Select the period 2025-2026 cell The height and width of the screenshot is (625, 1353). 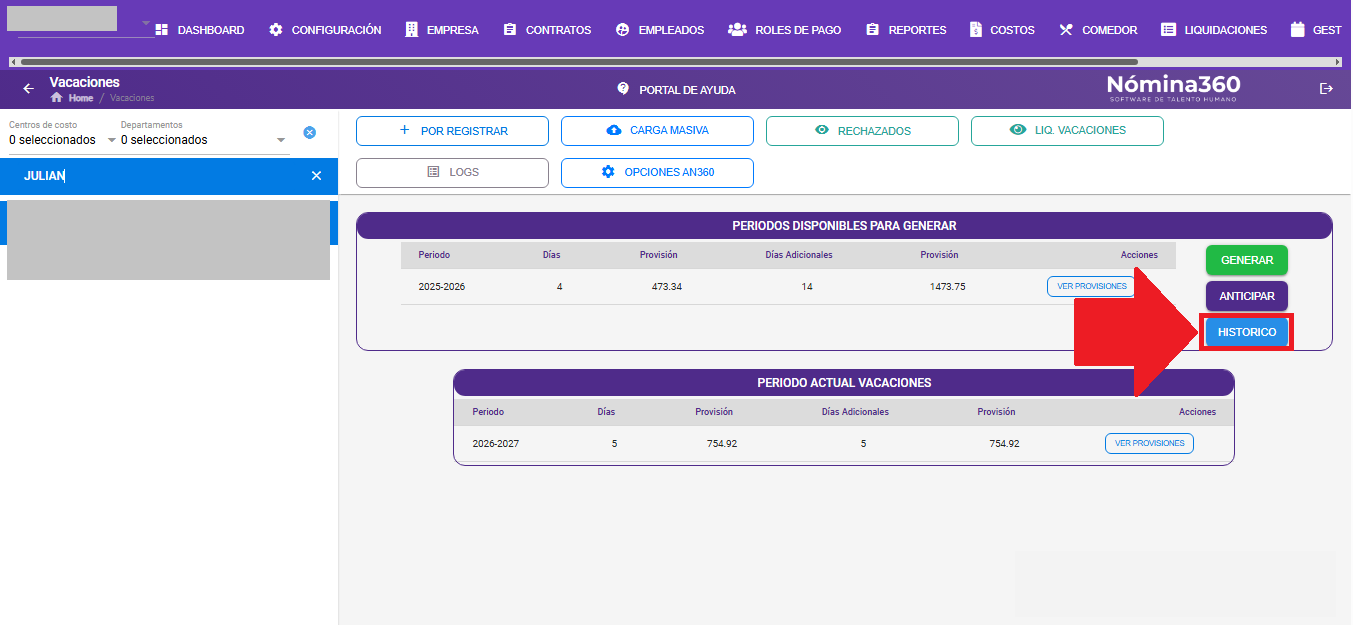441,287
